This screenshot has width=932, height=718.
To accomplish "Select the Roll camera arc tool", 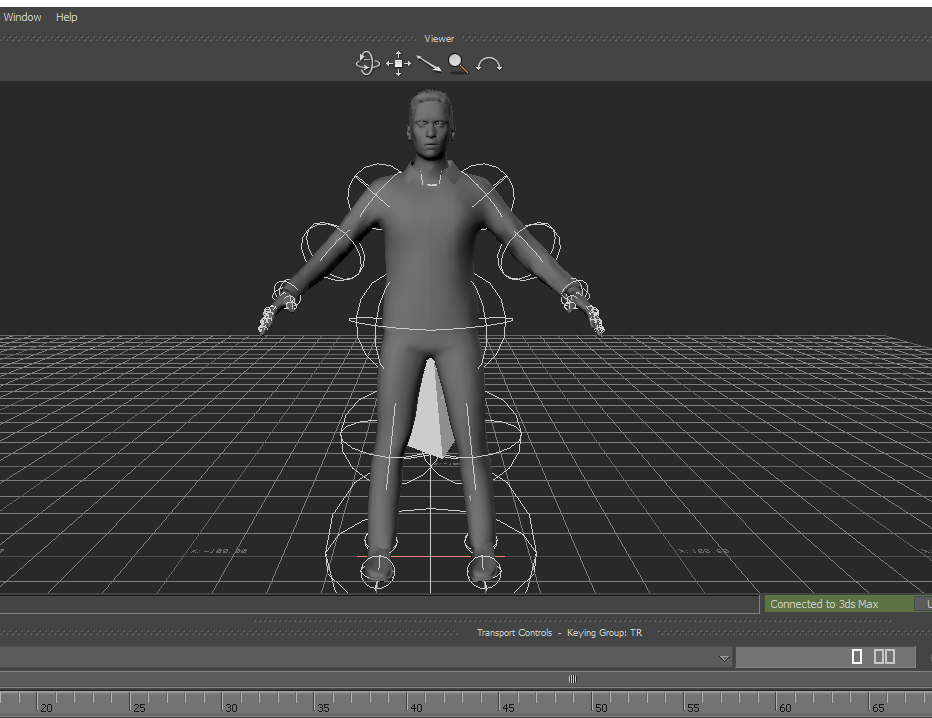I will [489, 64].
